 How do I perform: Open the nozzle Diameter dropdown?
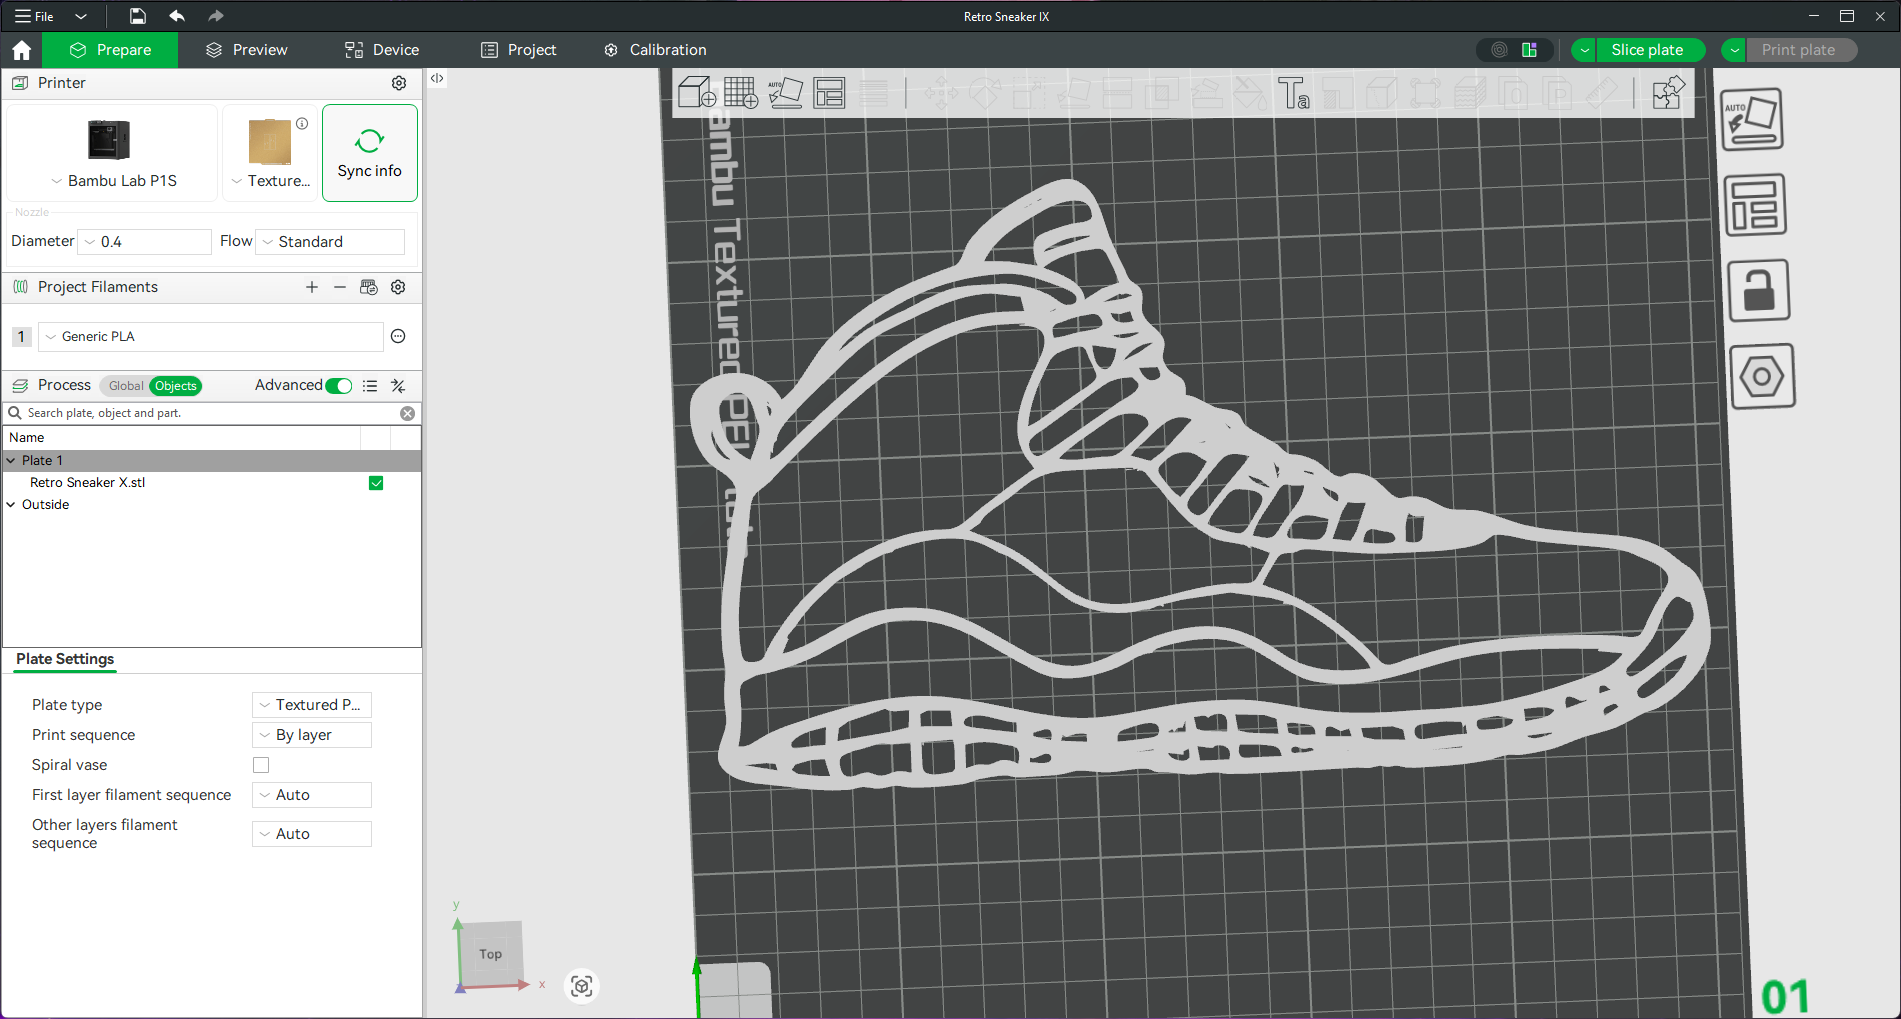[146, 242]
